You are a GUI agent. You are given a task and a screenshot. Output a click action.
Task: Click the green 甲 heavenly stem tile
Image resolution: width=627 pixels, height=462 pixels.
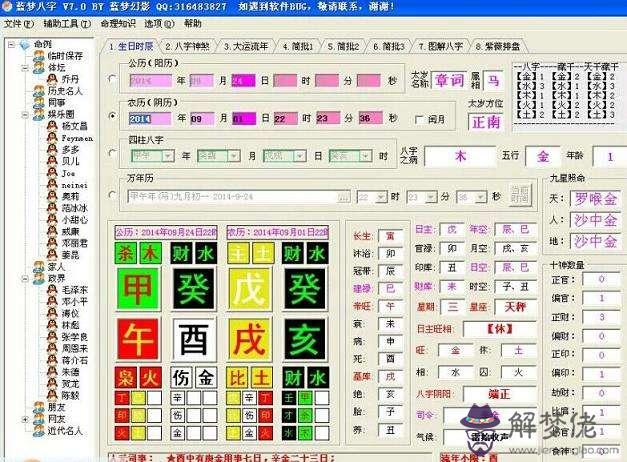[137, 289]
